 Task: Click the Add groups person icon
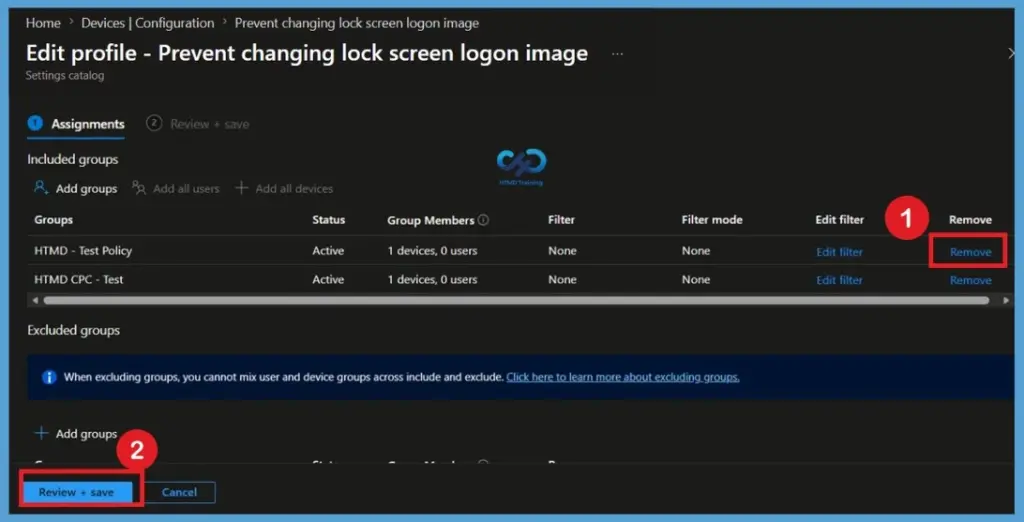click(x=42, y=189)
